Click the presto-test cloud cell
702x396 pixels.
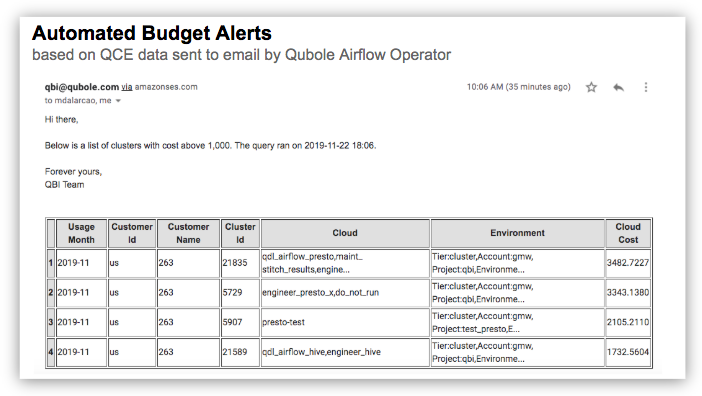click(345, 322)
